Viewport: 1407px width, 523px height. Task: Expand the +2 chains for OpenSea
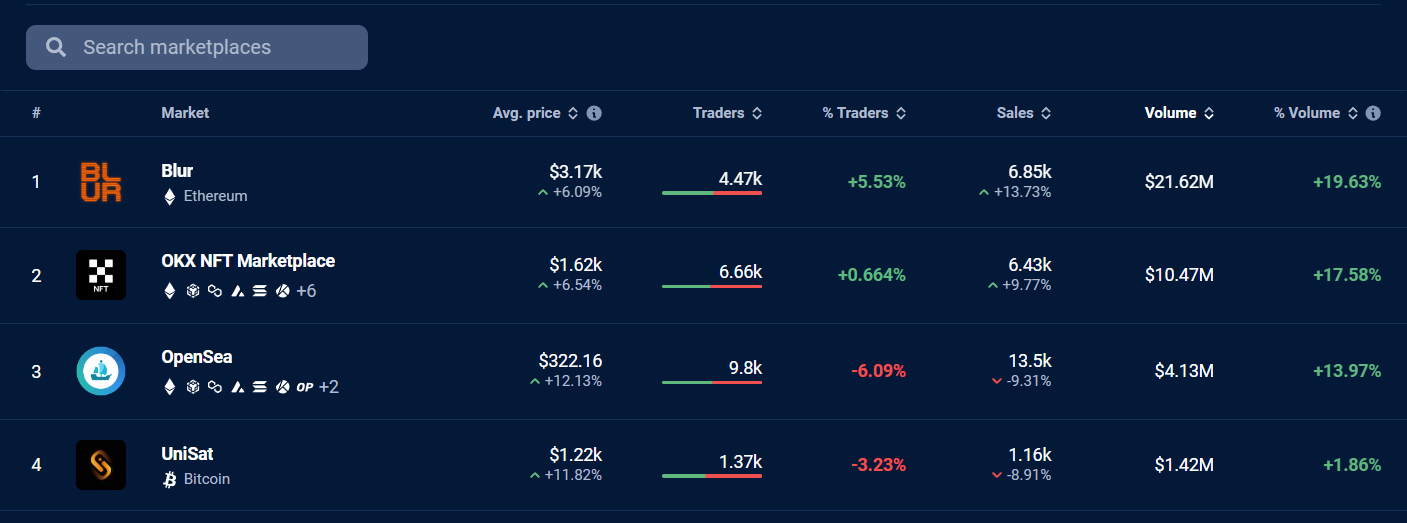(x=329, y=386)
